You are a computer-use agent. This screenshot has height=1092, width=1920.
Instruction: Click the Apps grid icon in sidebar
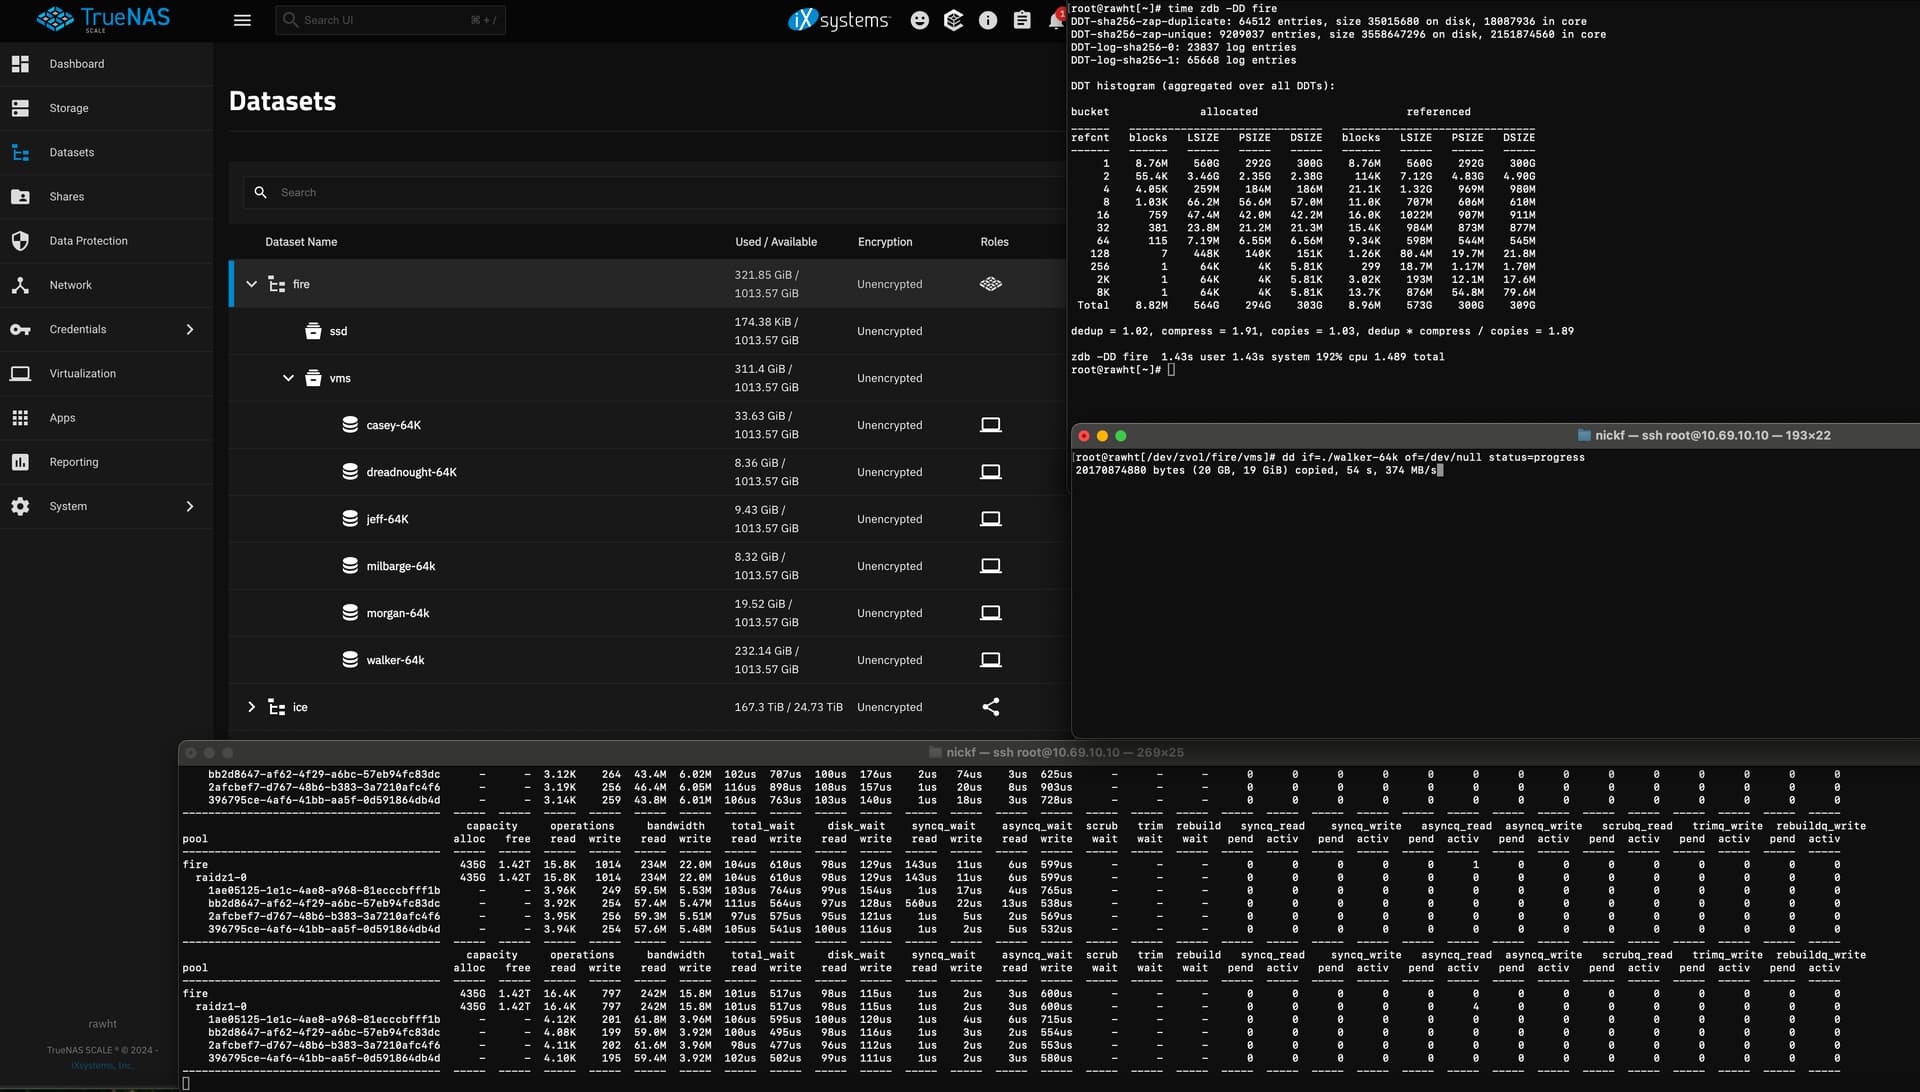click(x=20, y=418)
